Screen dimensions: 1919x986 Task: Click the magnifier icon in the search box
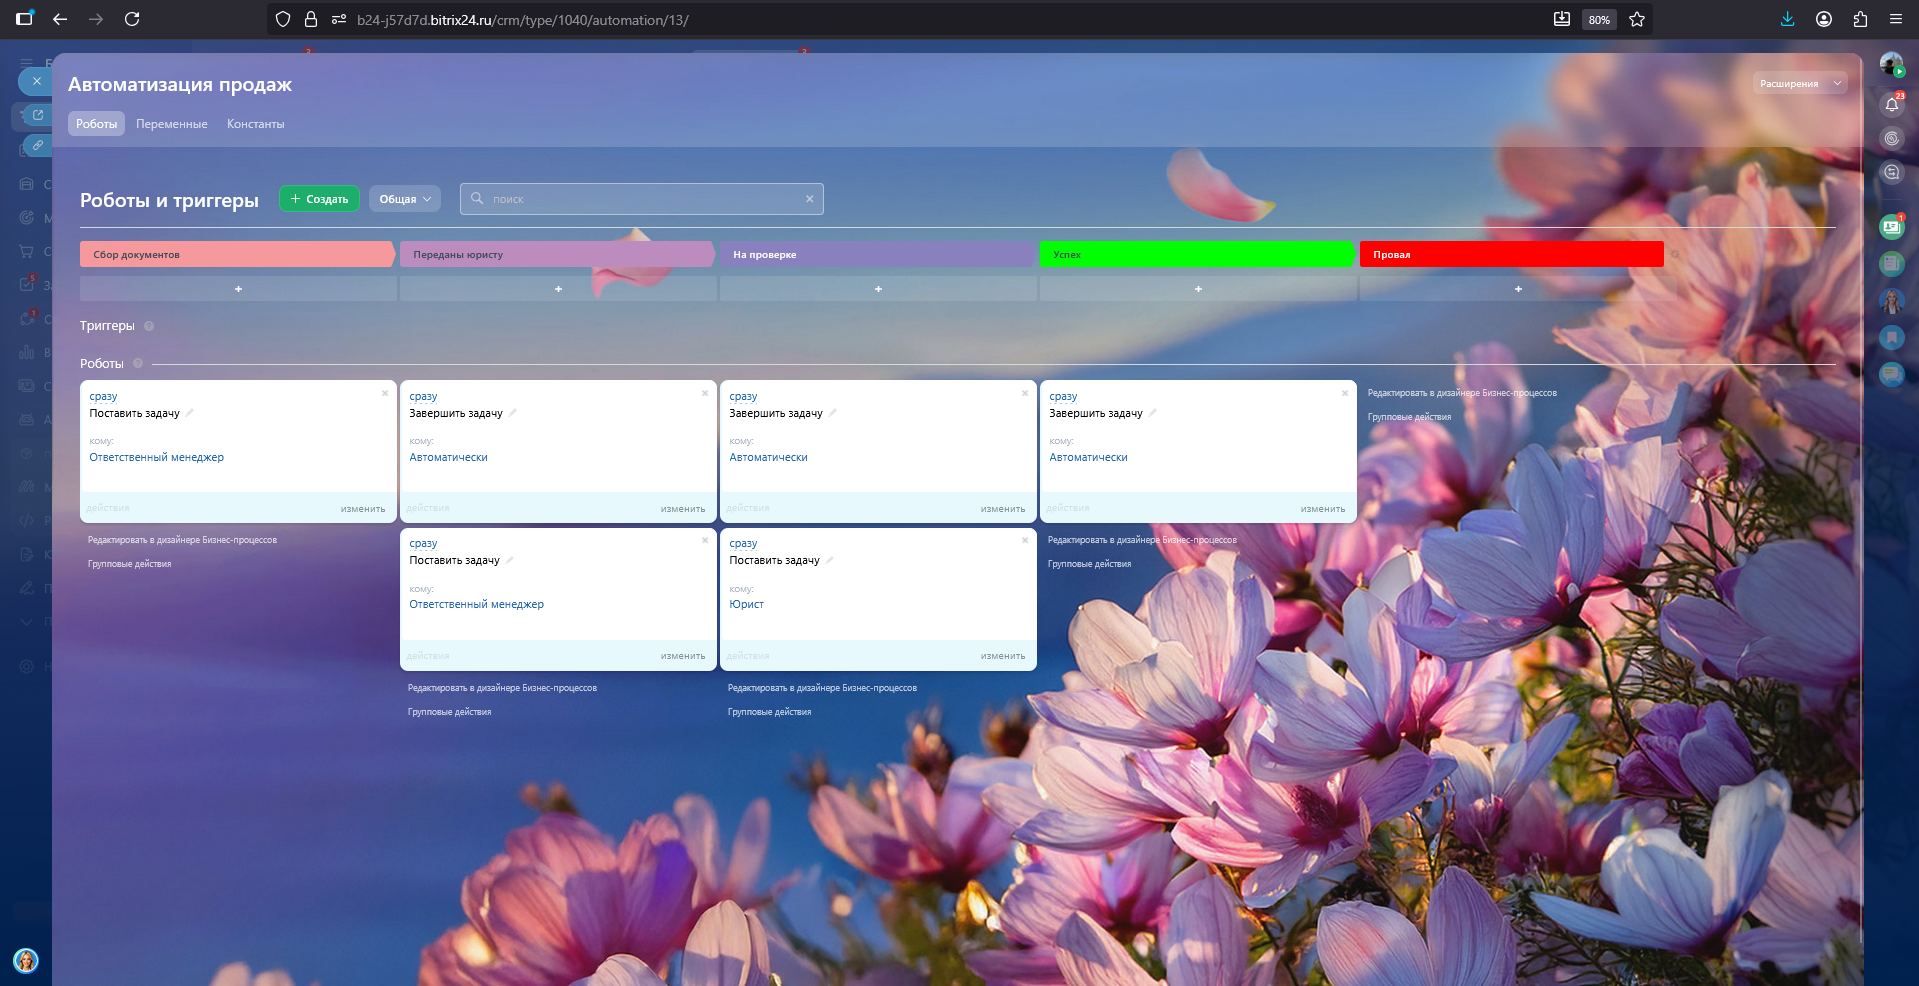477,198
